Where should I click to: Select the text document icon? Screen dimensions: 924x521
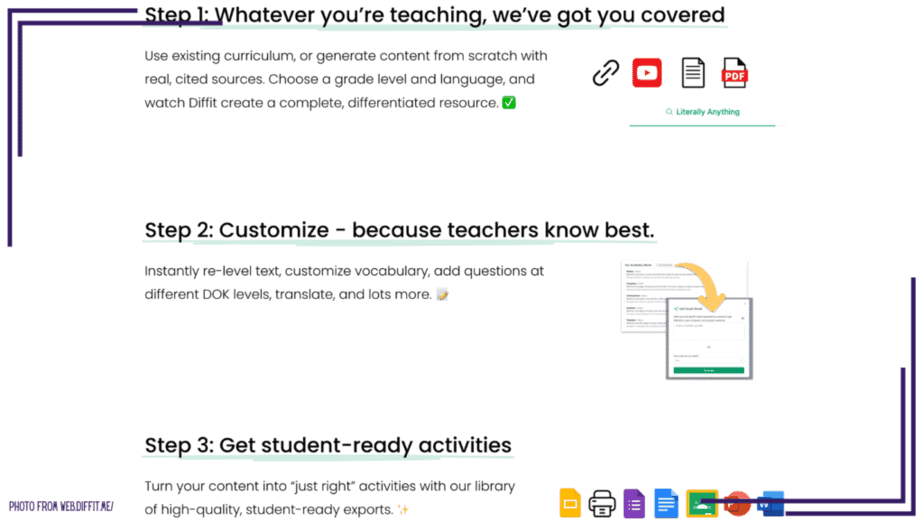pyautogui.click(x=693, y=73)
